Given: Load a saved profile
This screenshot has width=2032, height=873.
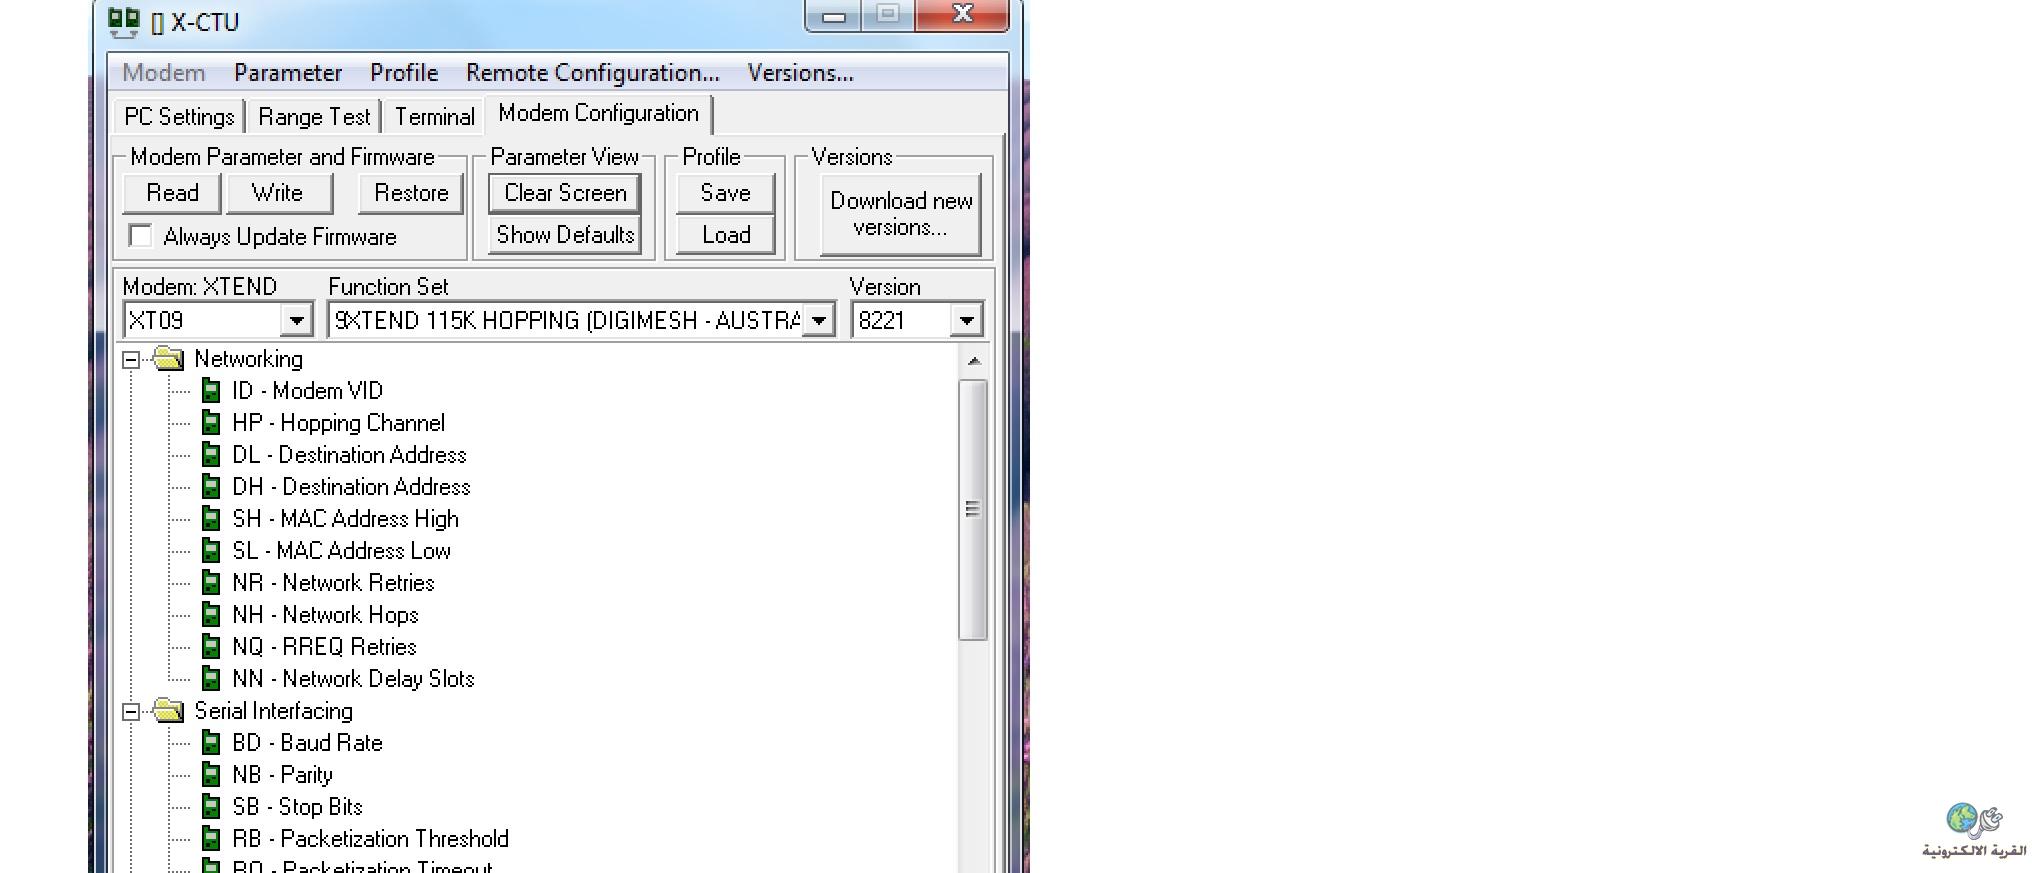Looking at the screenshot, I should (x=725, y=235).
